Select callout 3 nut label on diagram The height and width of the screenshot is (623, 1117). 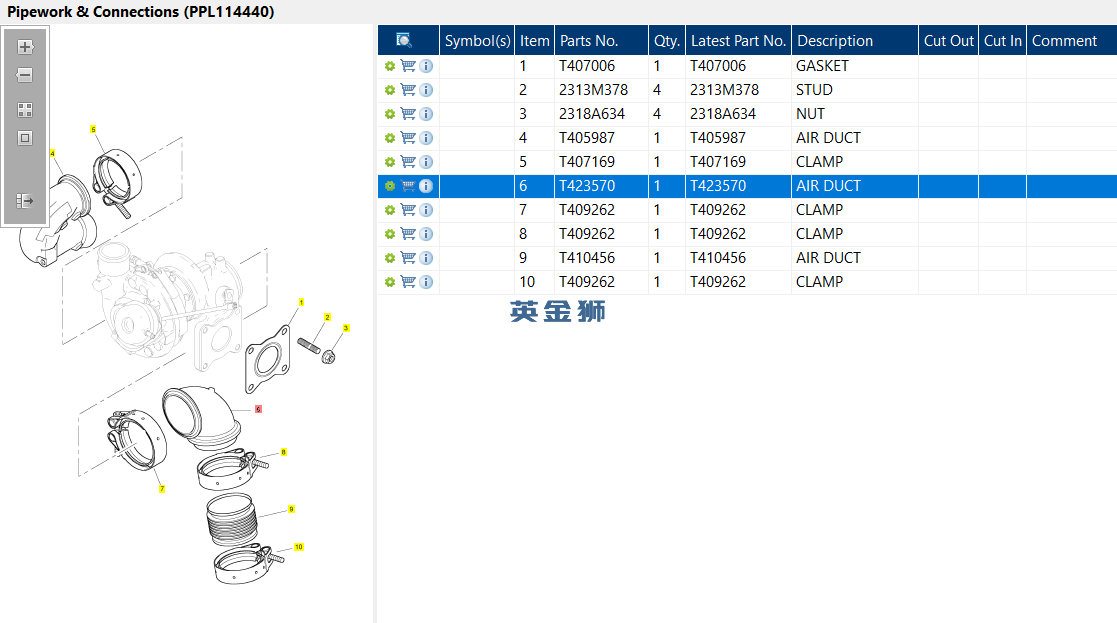click(x=346, y=328)
